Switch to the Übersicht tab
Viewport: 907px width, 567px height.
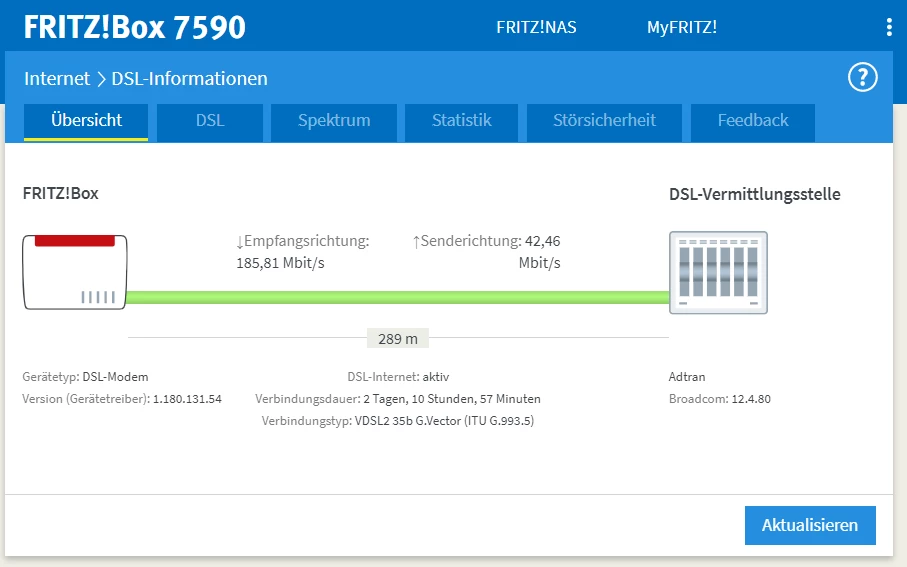click(x=86, y=122)
